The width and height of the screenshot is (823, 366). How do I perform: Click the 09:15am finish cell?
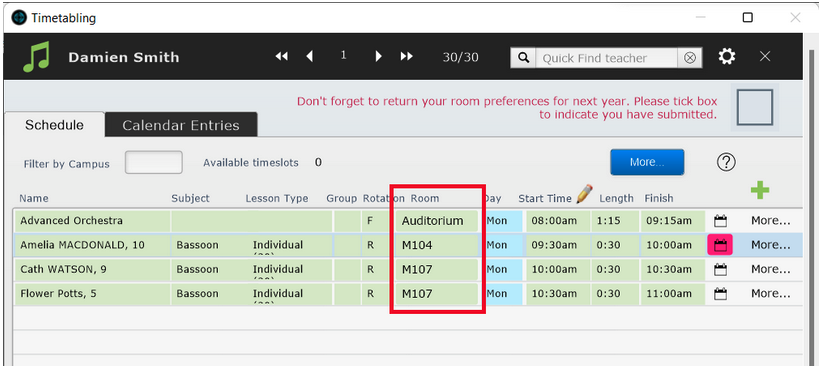pyautogui.click(x=672, y=221)
